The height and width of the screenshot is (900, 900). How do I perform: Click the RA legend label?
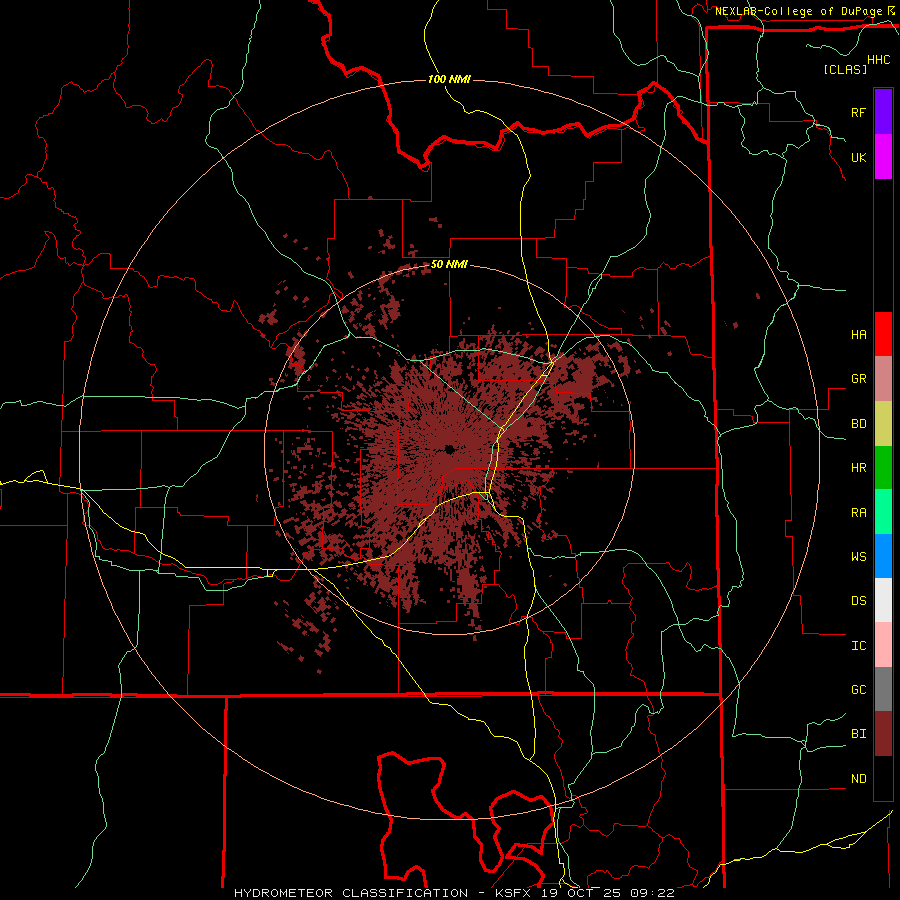pos(859,513)
